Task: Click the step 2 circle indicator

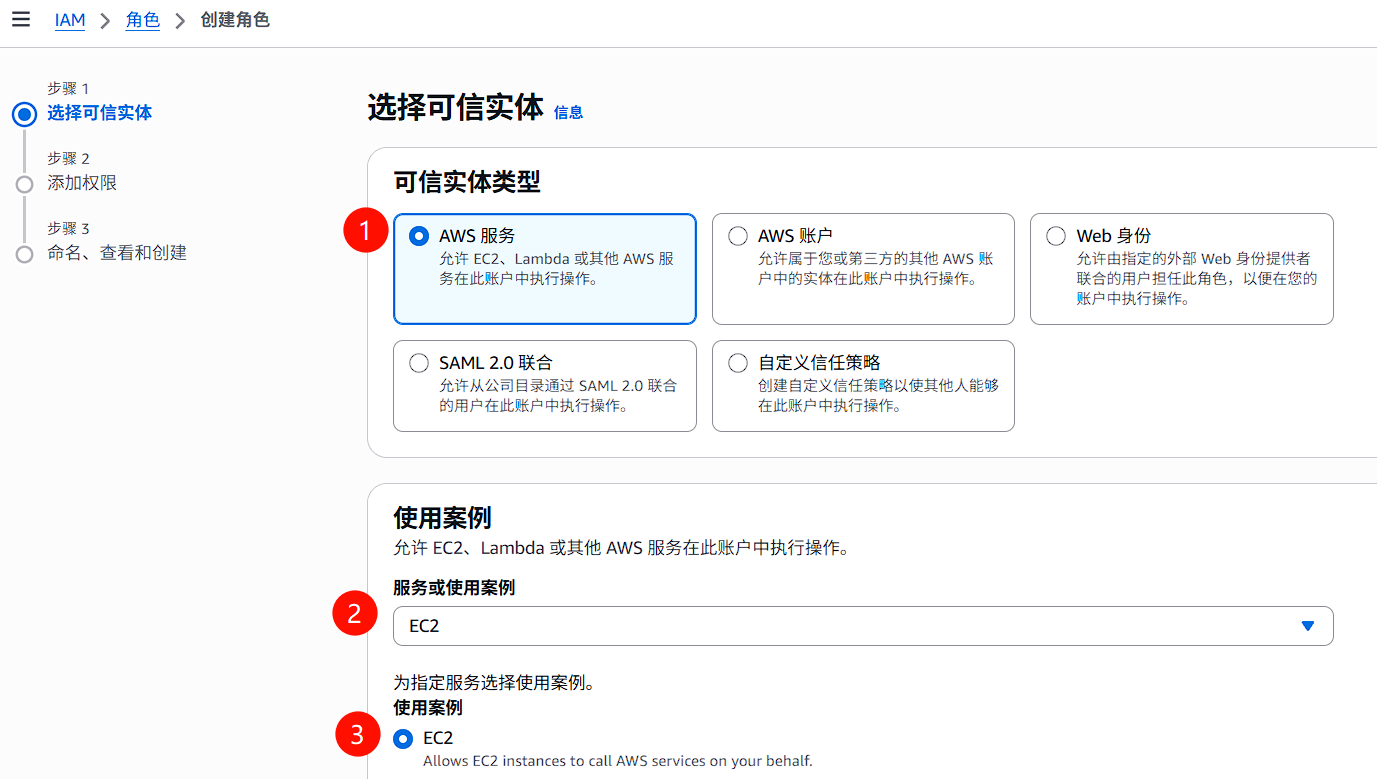Action: tap(25, 184)
